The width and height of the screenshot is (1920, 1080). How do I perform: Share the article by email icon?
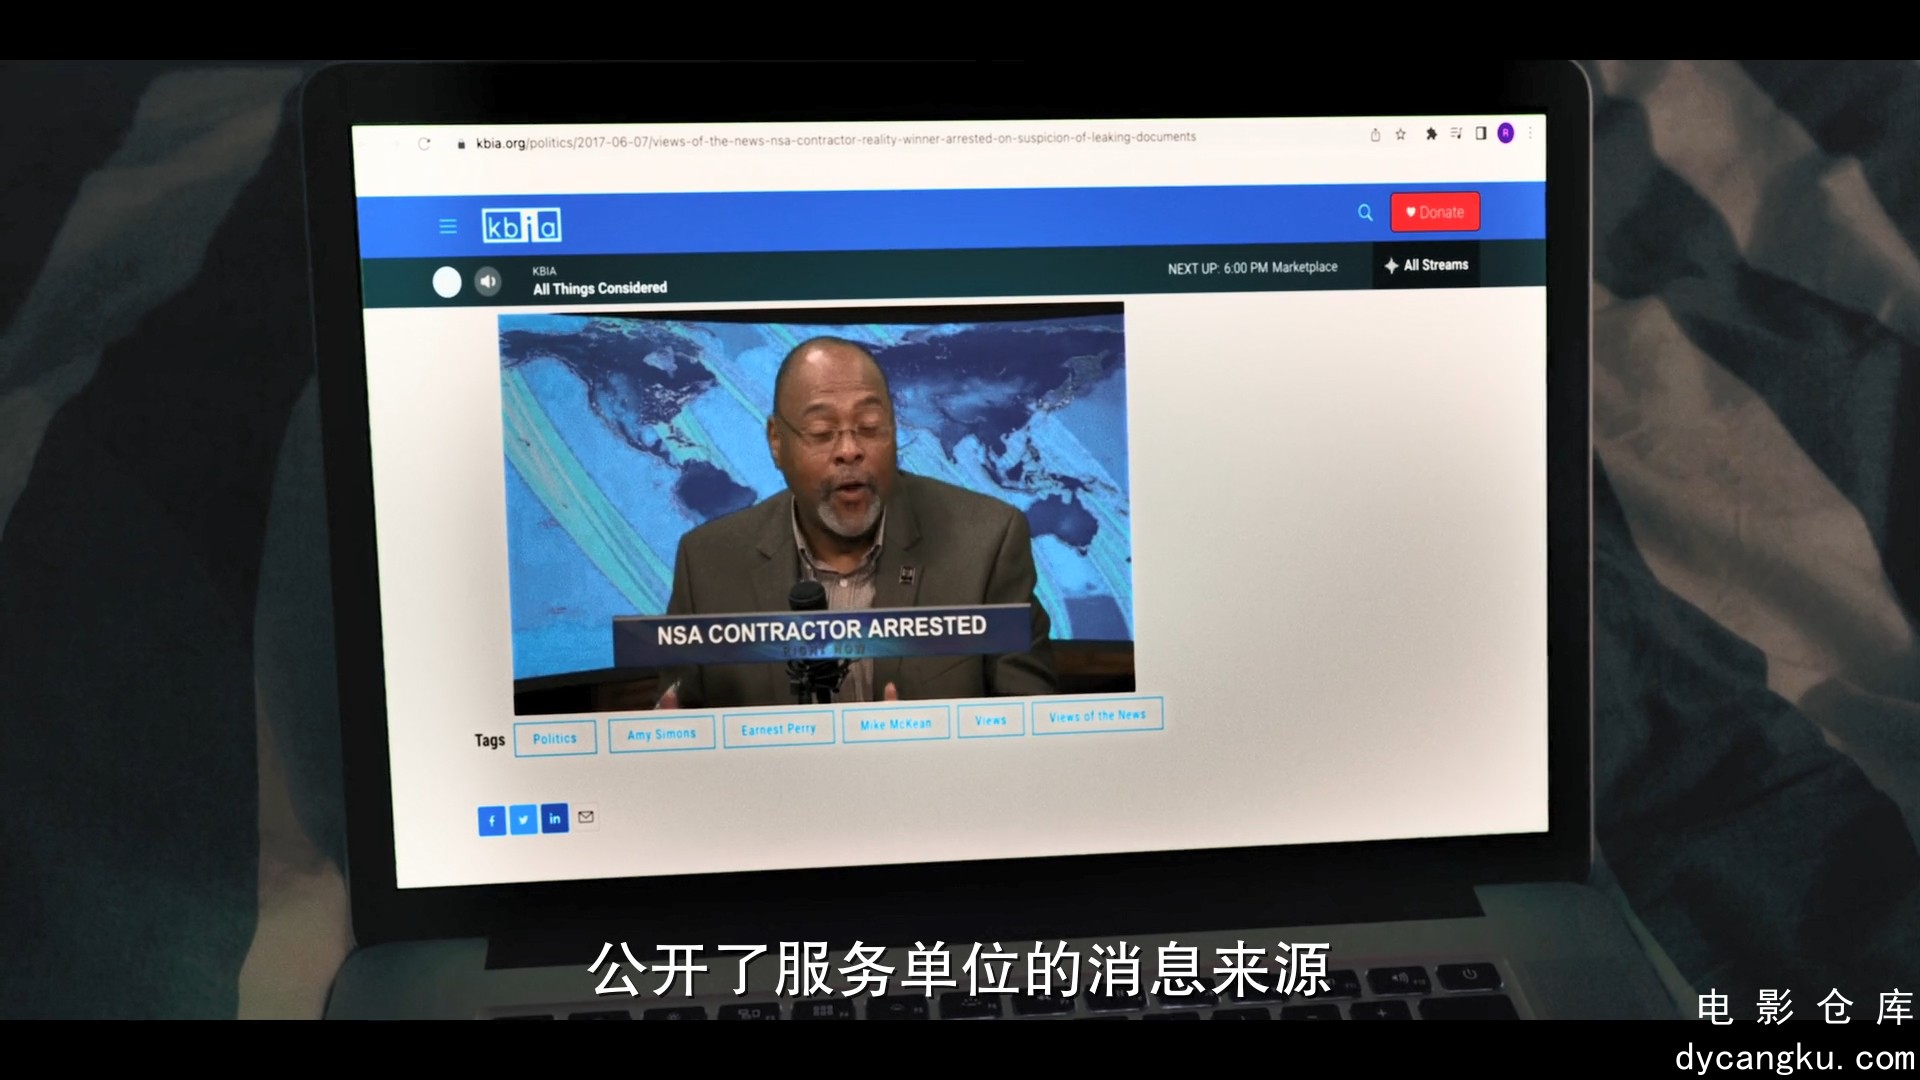pyautogui.click(x=586, y=817)
